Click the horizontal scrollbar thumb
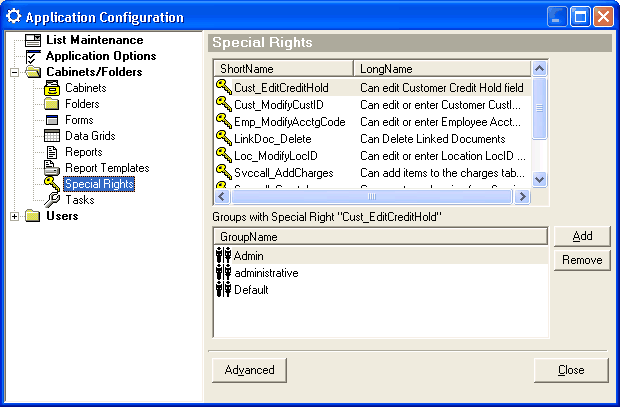This screenshot has height=407, width=620. tap(371, 197)
